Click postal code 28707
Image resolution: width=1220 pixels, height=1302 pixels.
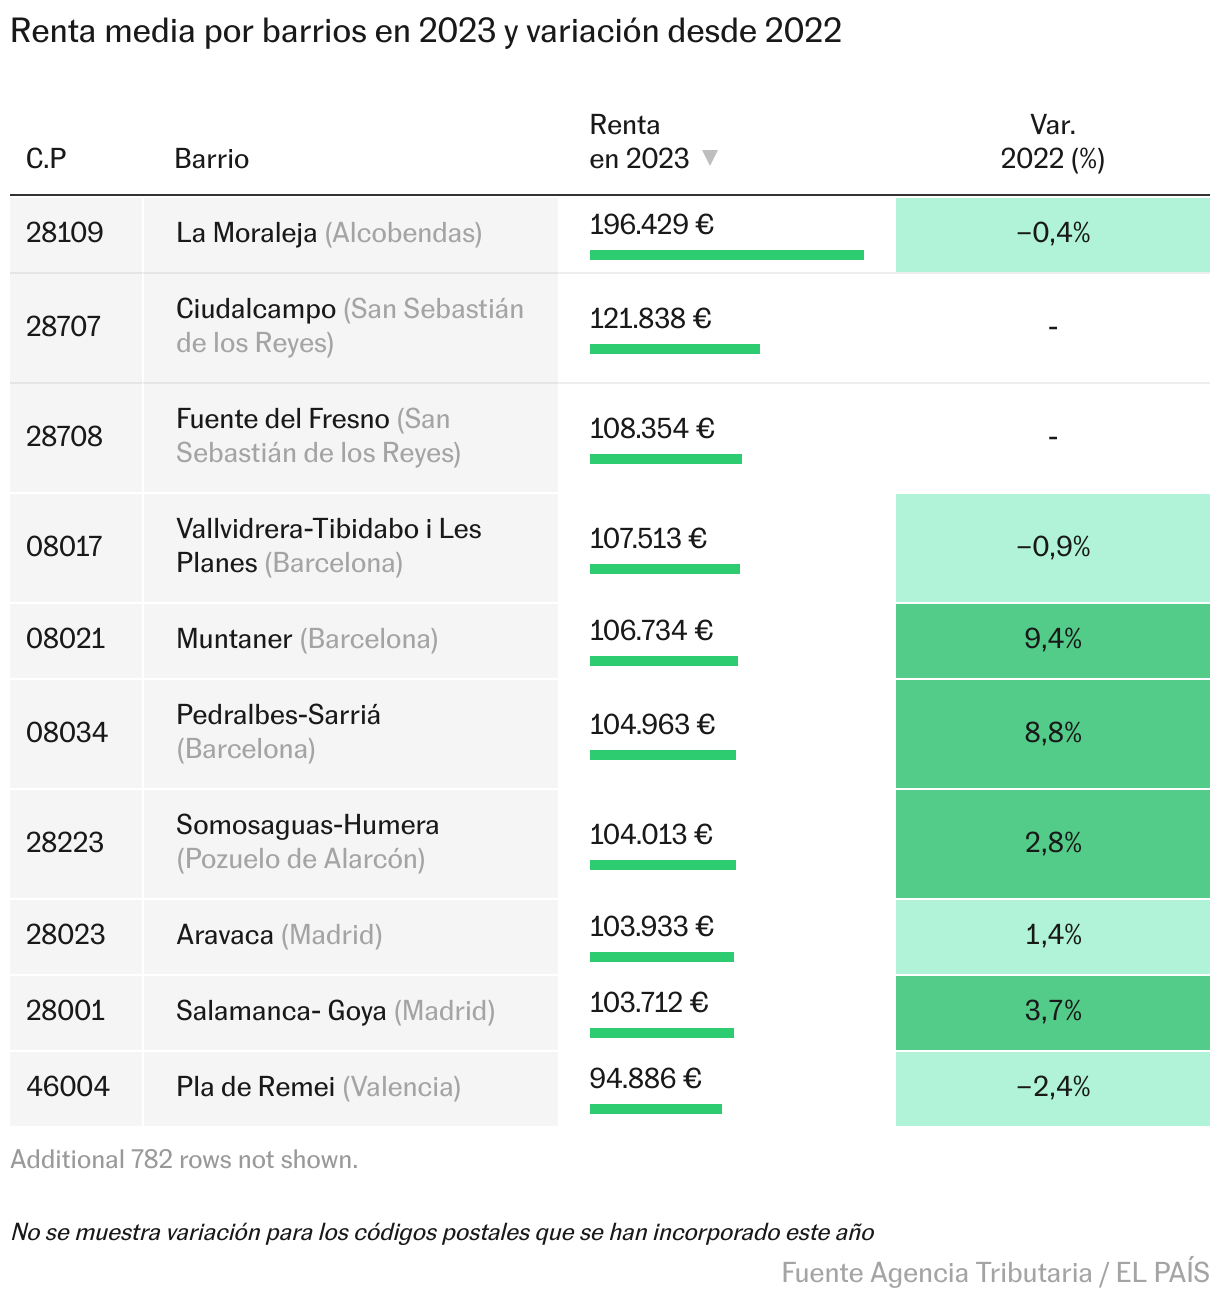pos(64,326)
